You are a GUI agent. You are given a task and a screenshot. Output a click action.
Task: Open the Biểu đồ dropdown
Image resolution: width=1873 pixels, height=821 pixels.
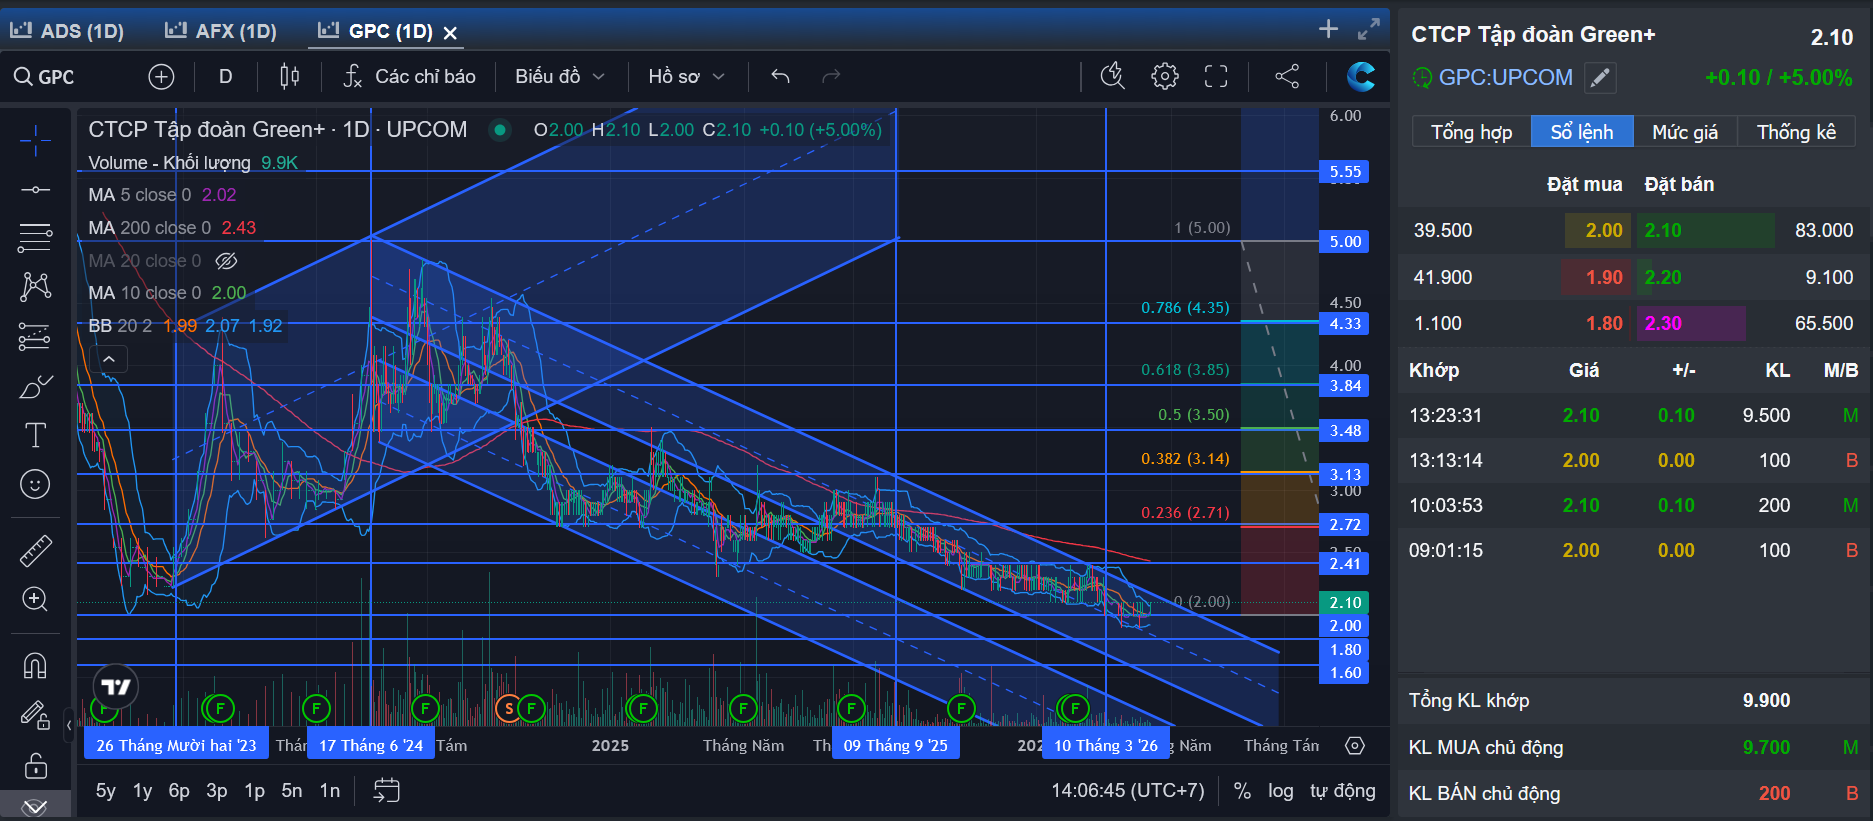pyautogui.click(x=559, y=77)
